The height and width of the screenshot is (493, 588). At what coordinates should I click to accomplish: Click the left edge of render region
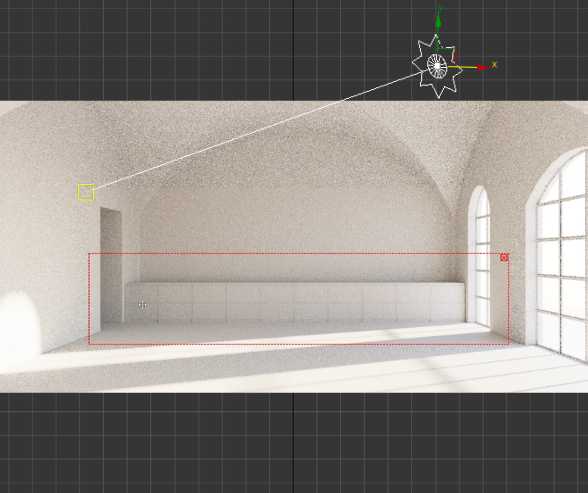(x=89, y=299)
